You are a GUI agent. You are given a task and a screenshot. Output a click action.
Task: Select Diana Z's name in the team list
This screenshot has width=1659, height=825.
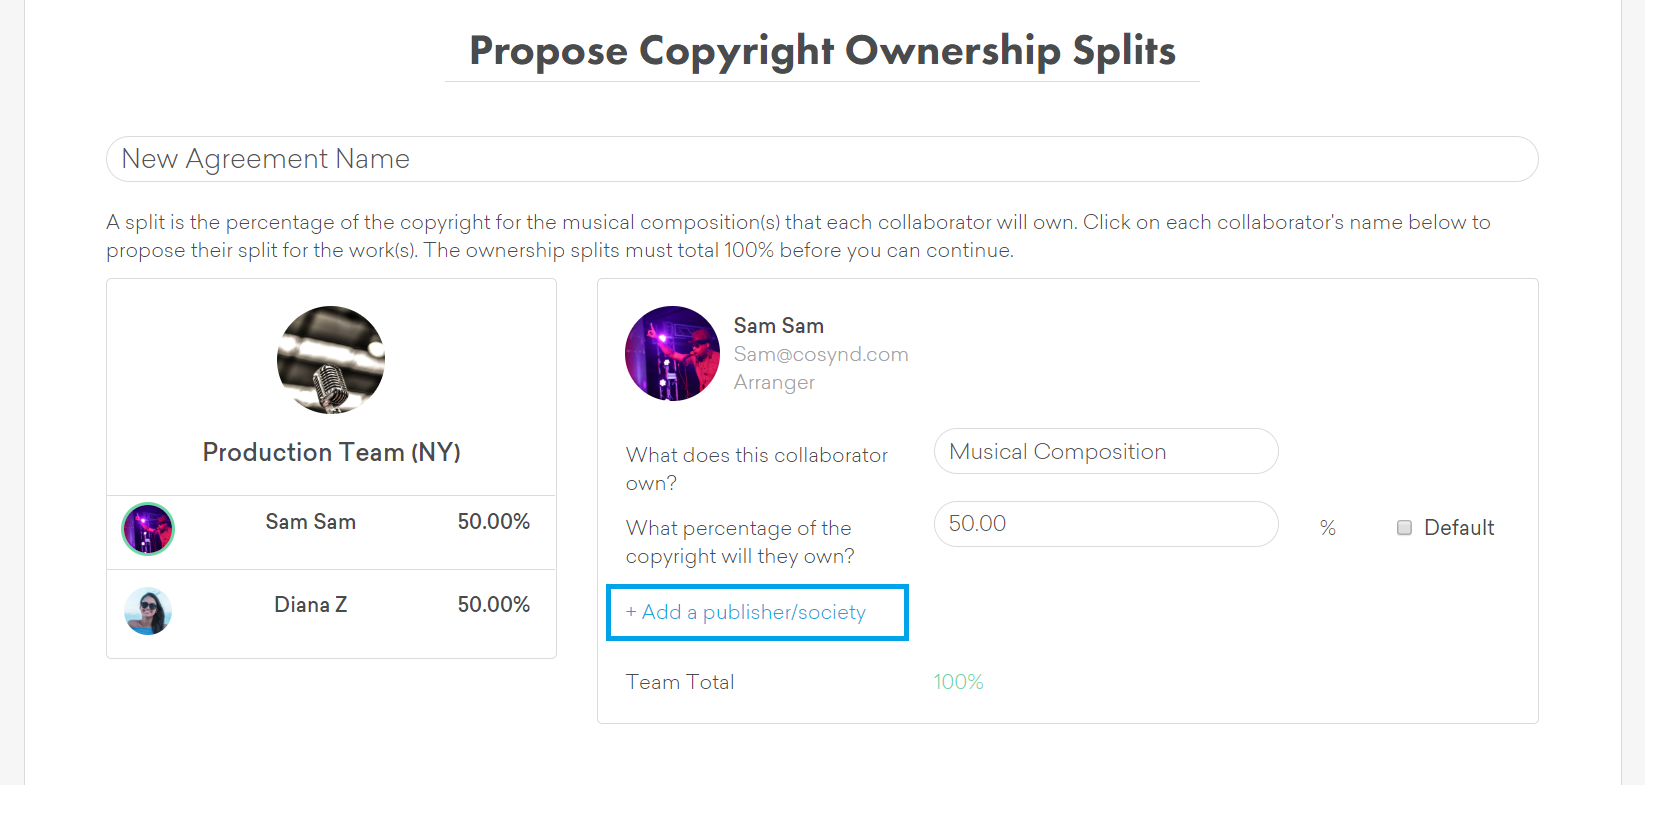[x=311, y=605]
